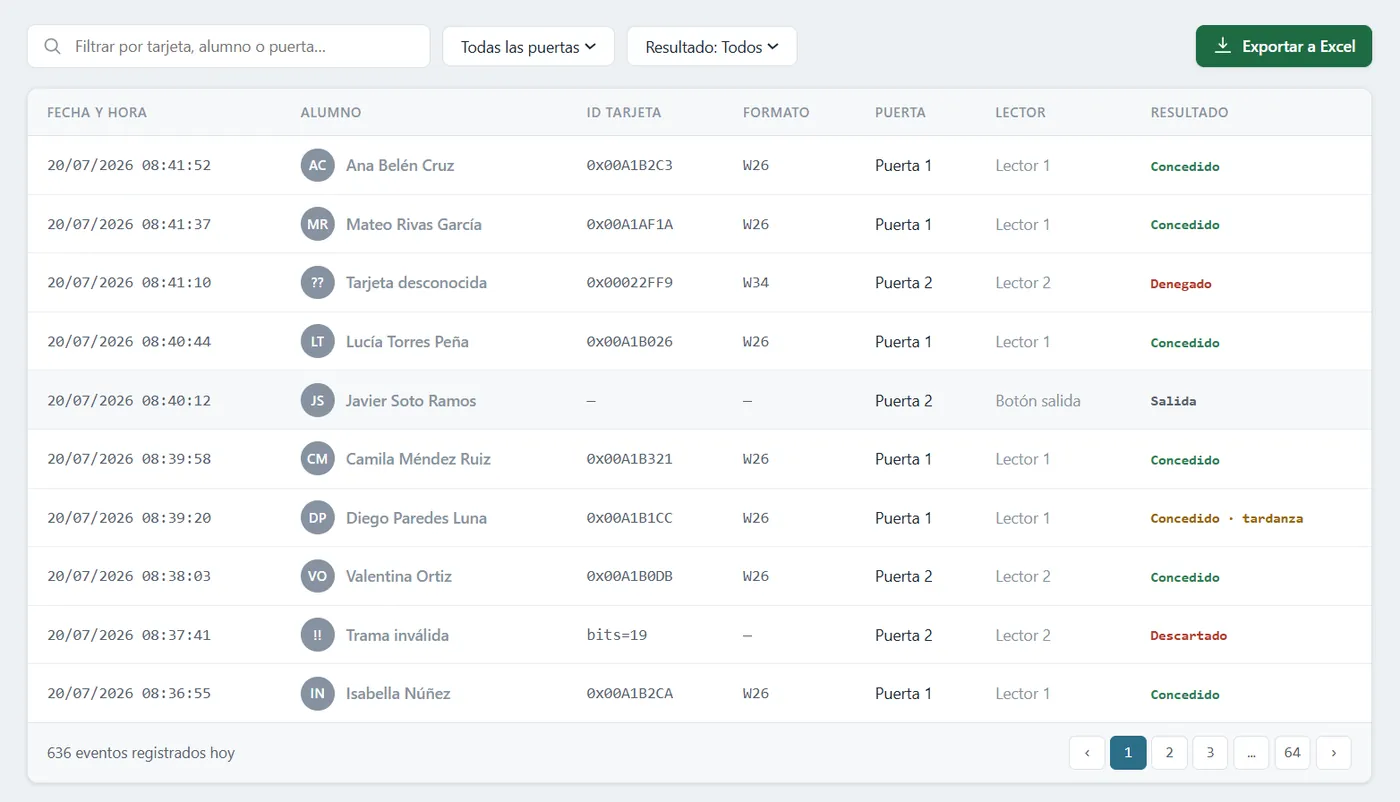Click timestamp 20/07/2026 08:40:12
Viewport: 1400px width, 802px height.
[129, 400]
